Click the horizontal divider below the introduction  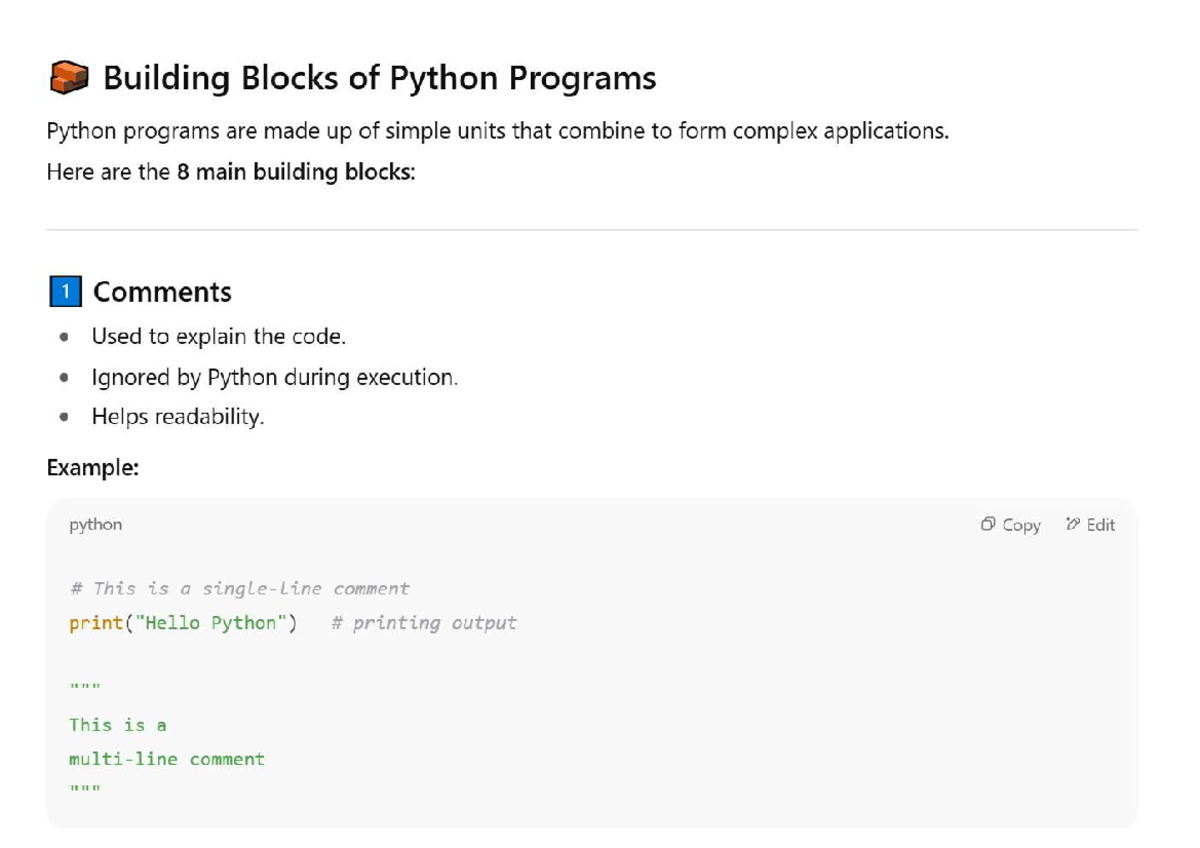click(x=600, y=228)
